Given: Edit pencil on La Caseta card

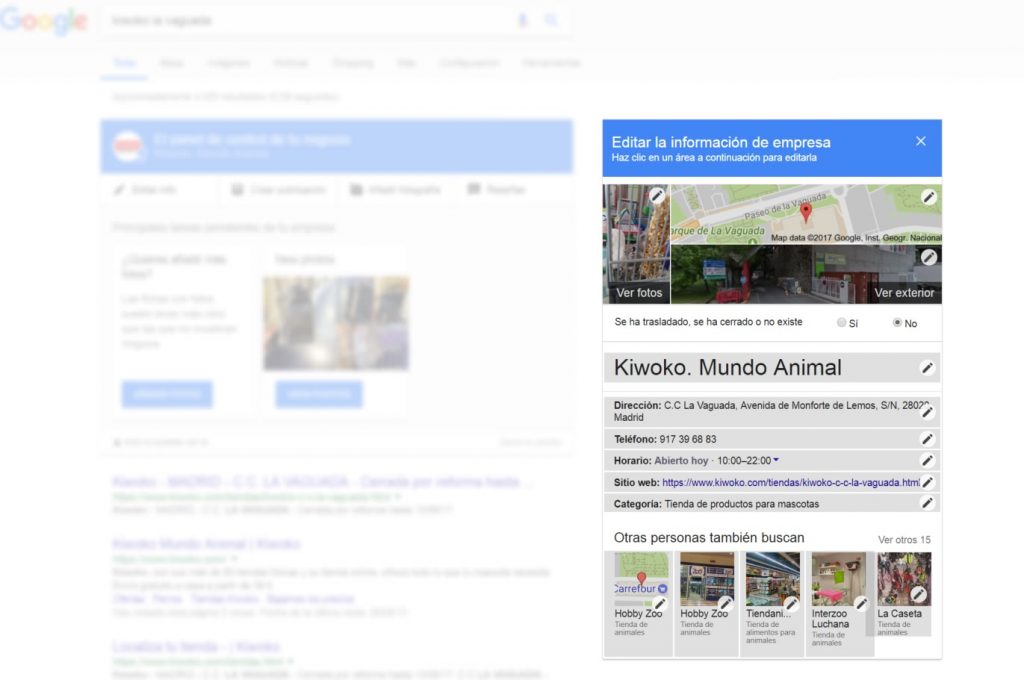Looking at the screenshot, I should [x=919, y=594].
